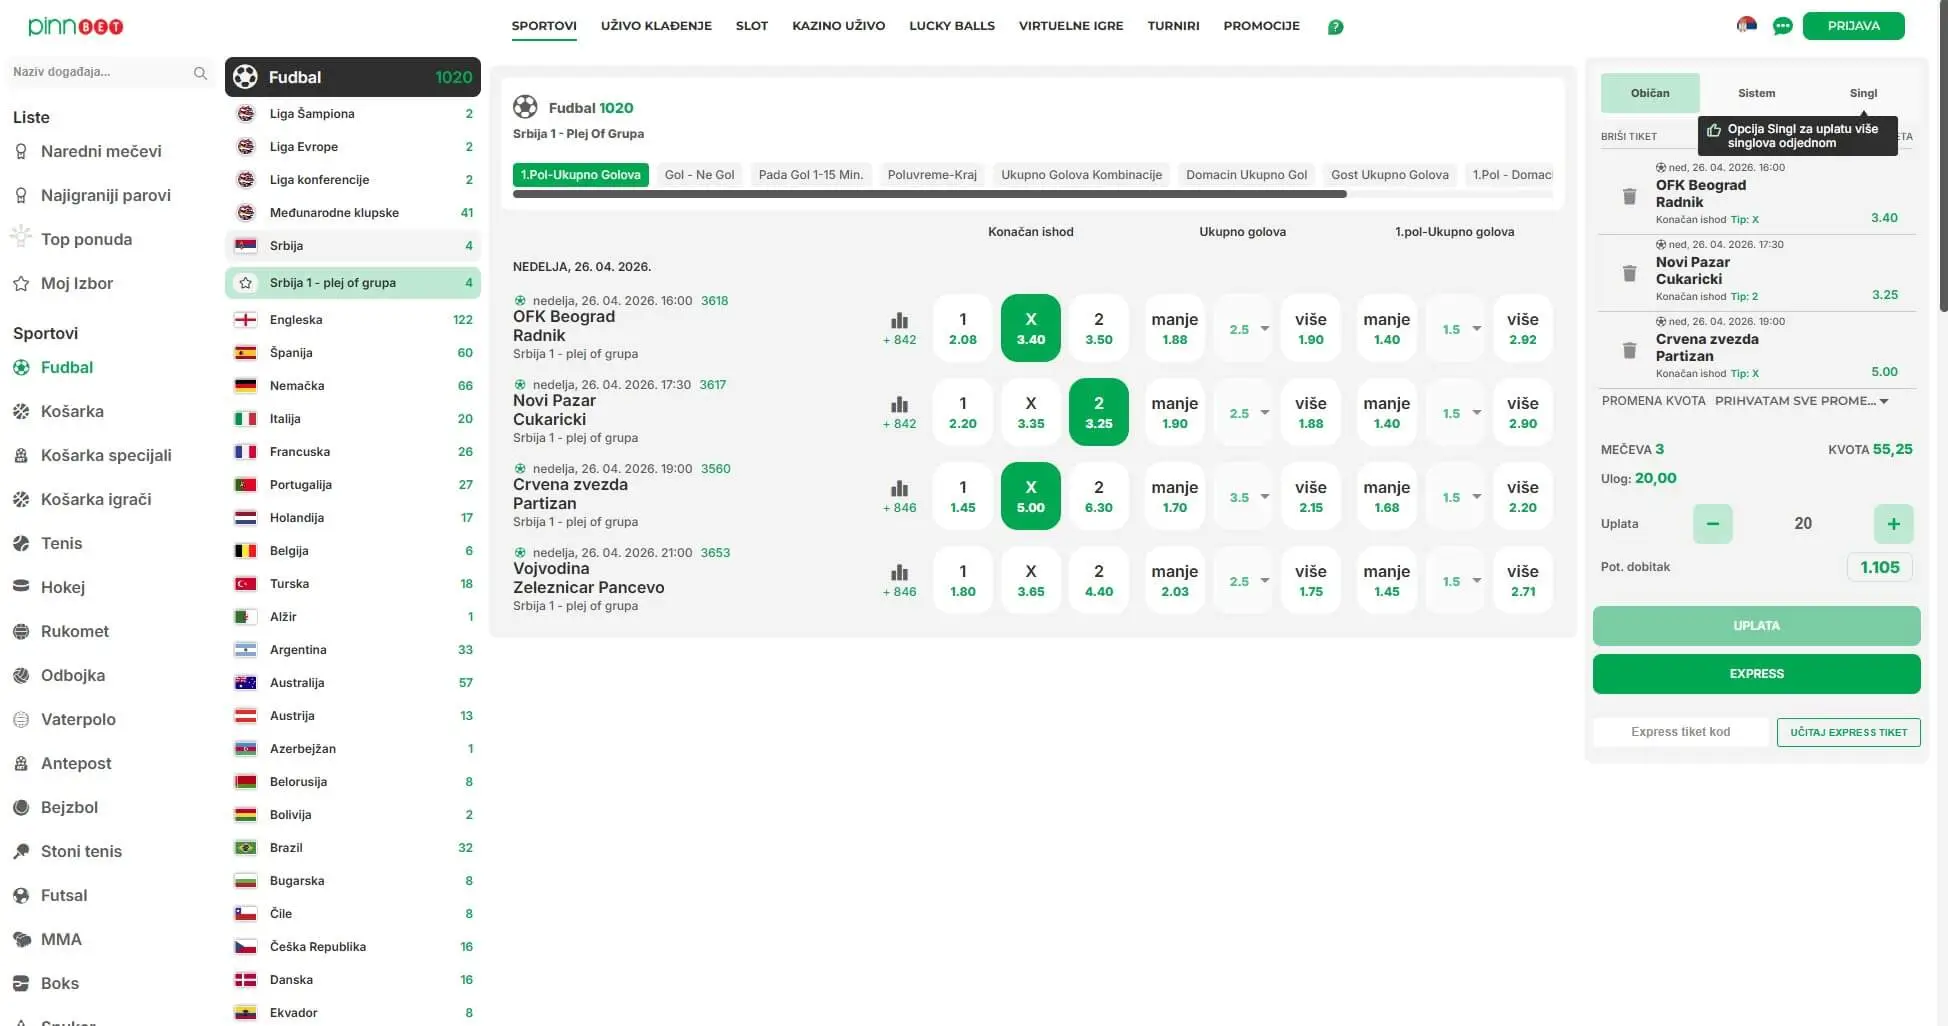Click the Pinnbet logo

[76, 26]
